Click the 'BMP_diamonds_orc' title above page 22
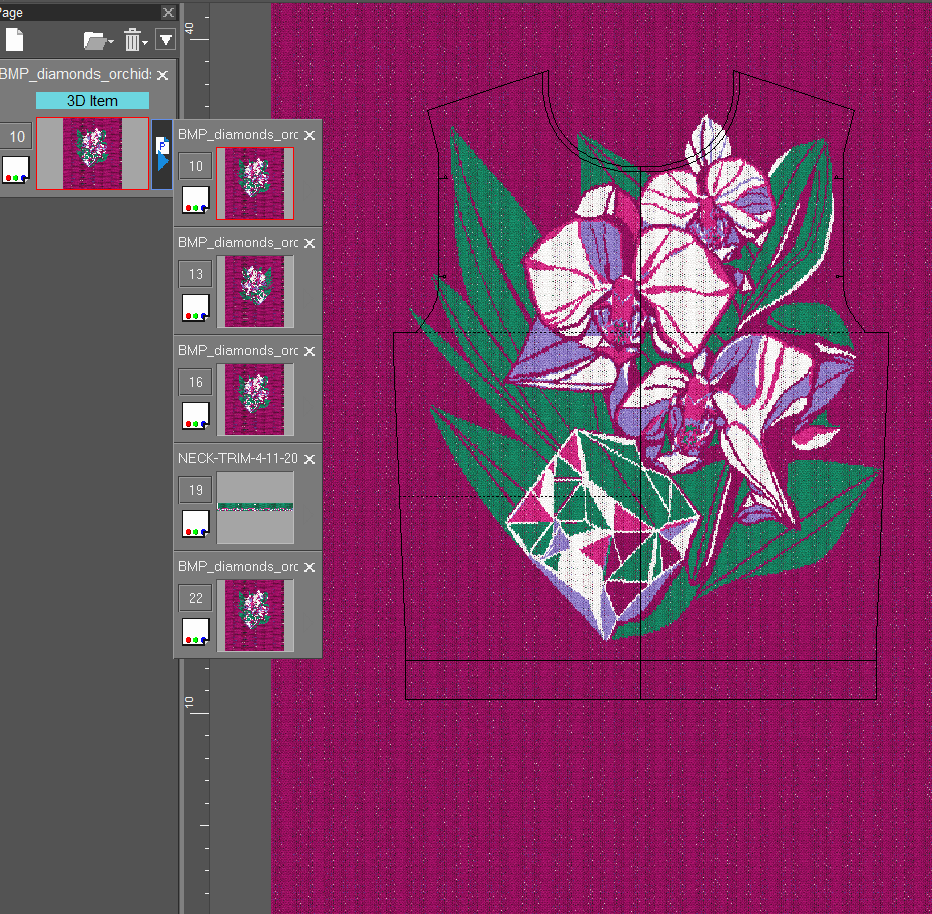This screenshot has width=932, height=914. [x=238, y=566]
